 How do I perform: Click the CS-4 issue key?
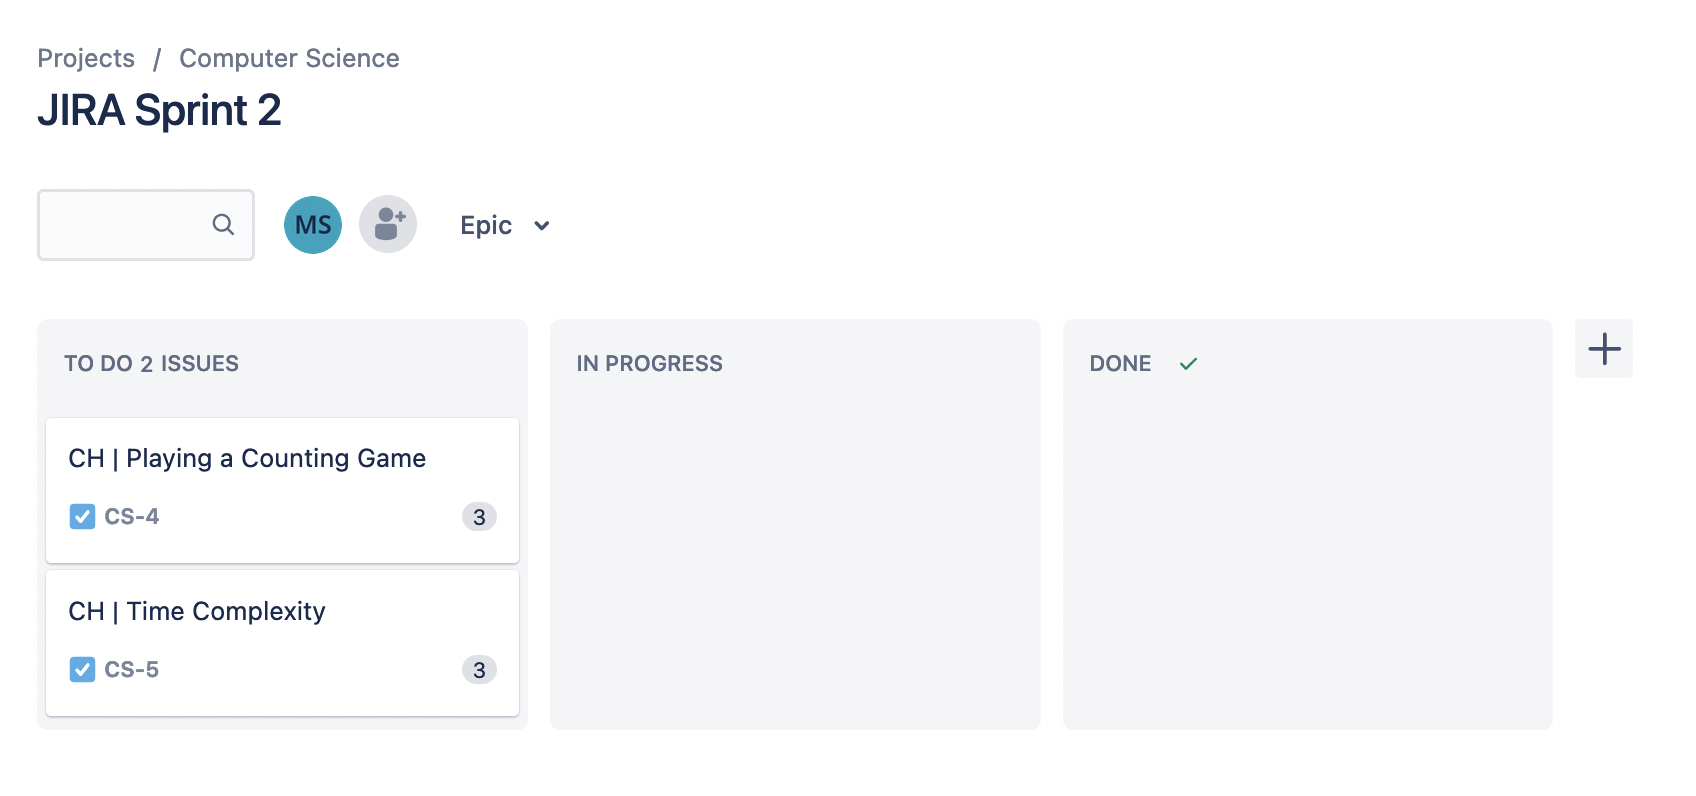click(x=132, y=517)
